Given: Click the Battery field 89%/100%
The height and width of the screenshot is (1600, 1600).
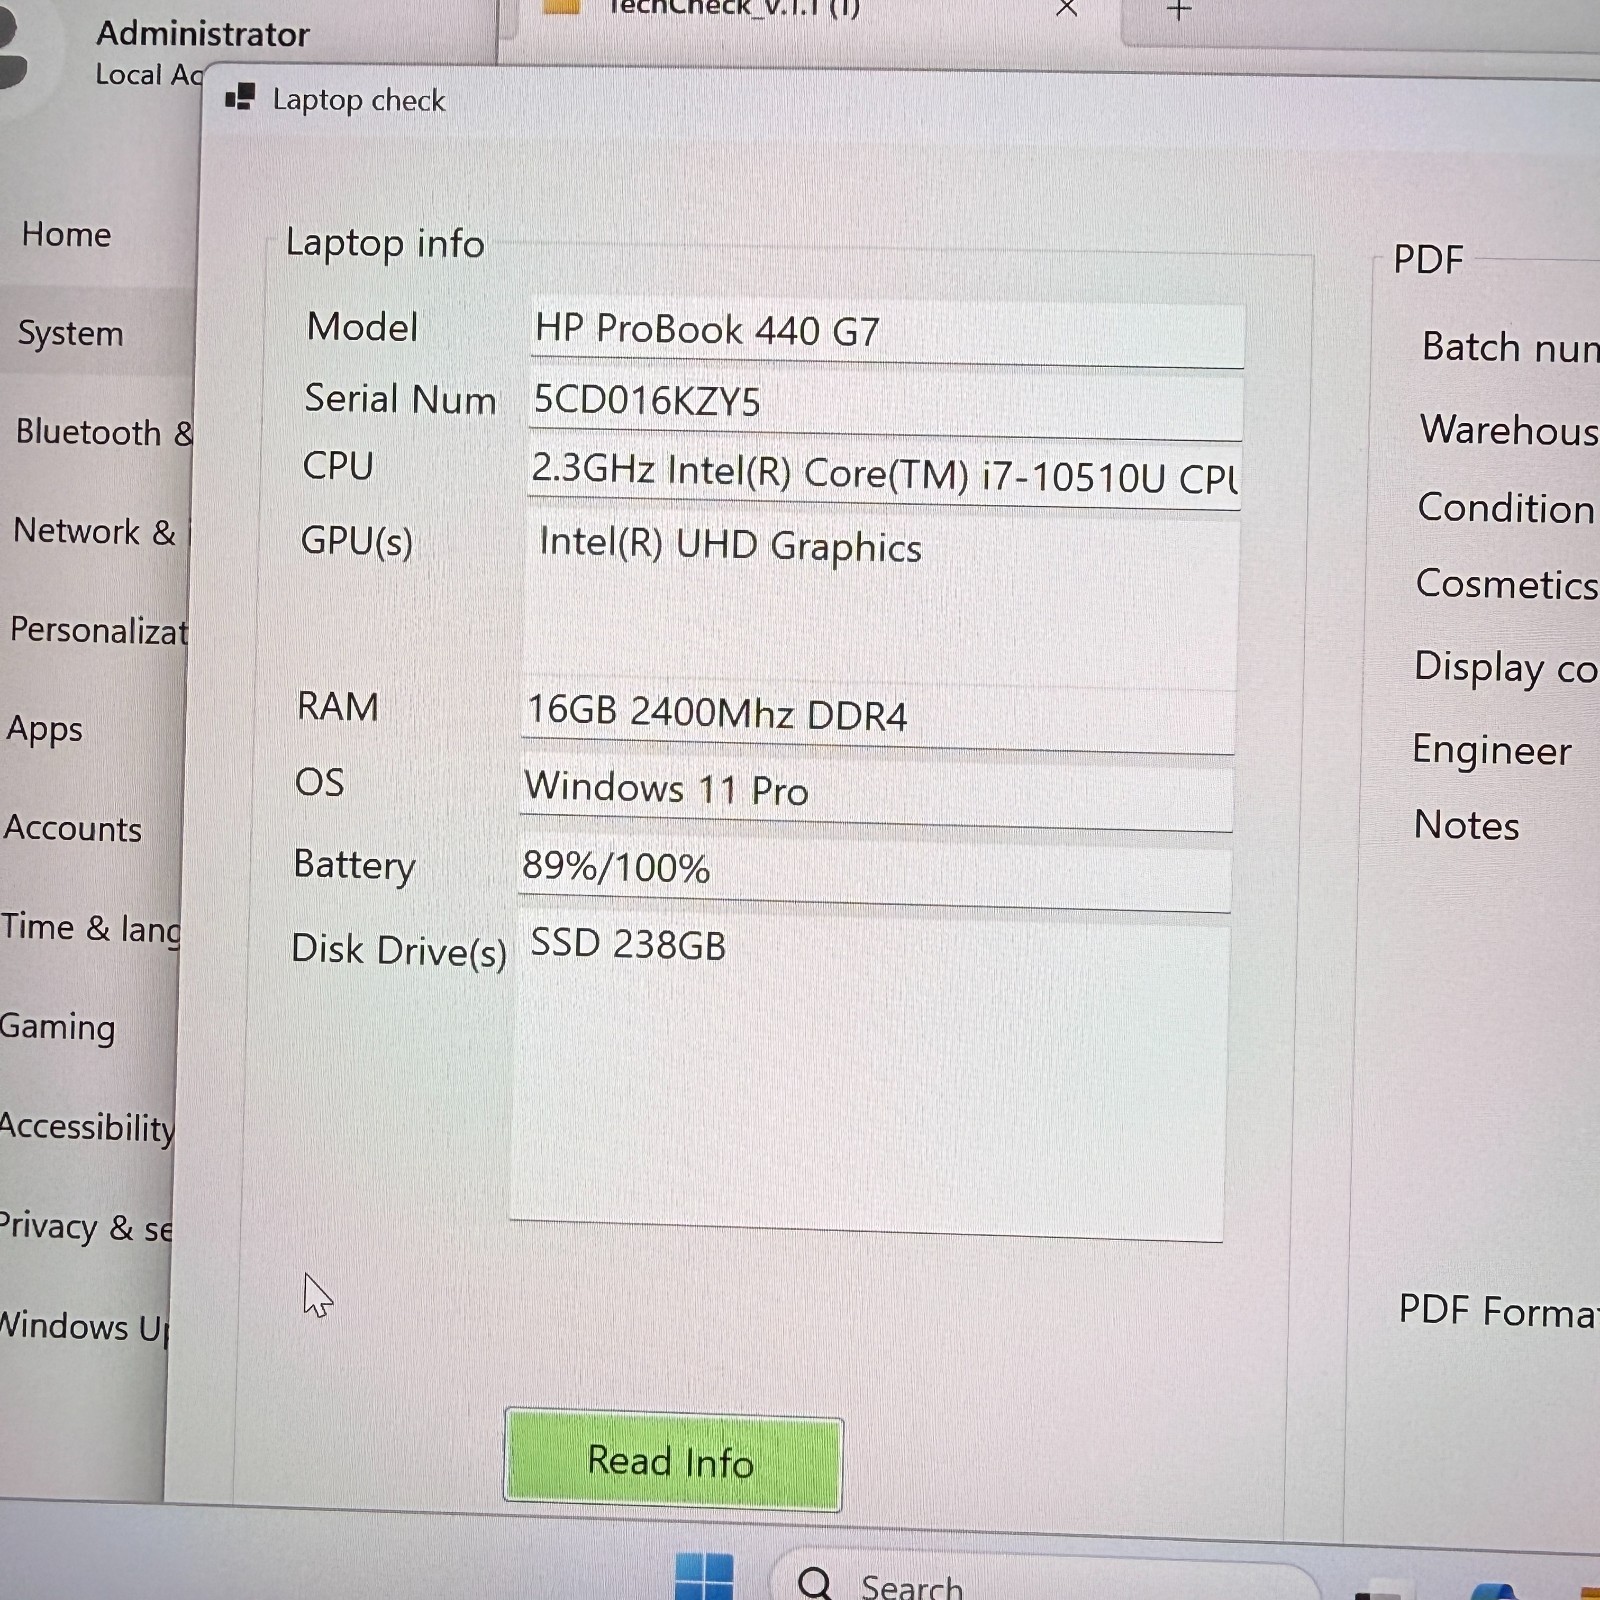Looking at the screenshot, I should tap(874, 875).
